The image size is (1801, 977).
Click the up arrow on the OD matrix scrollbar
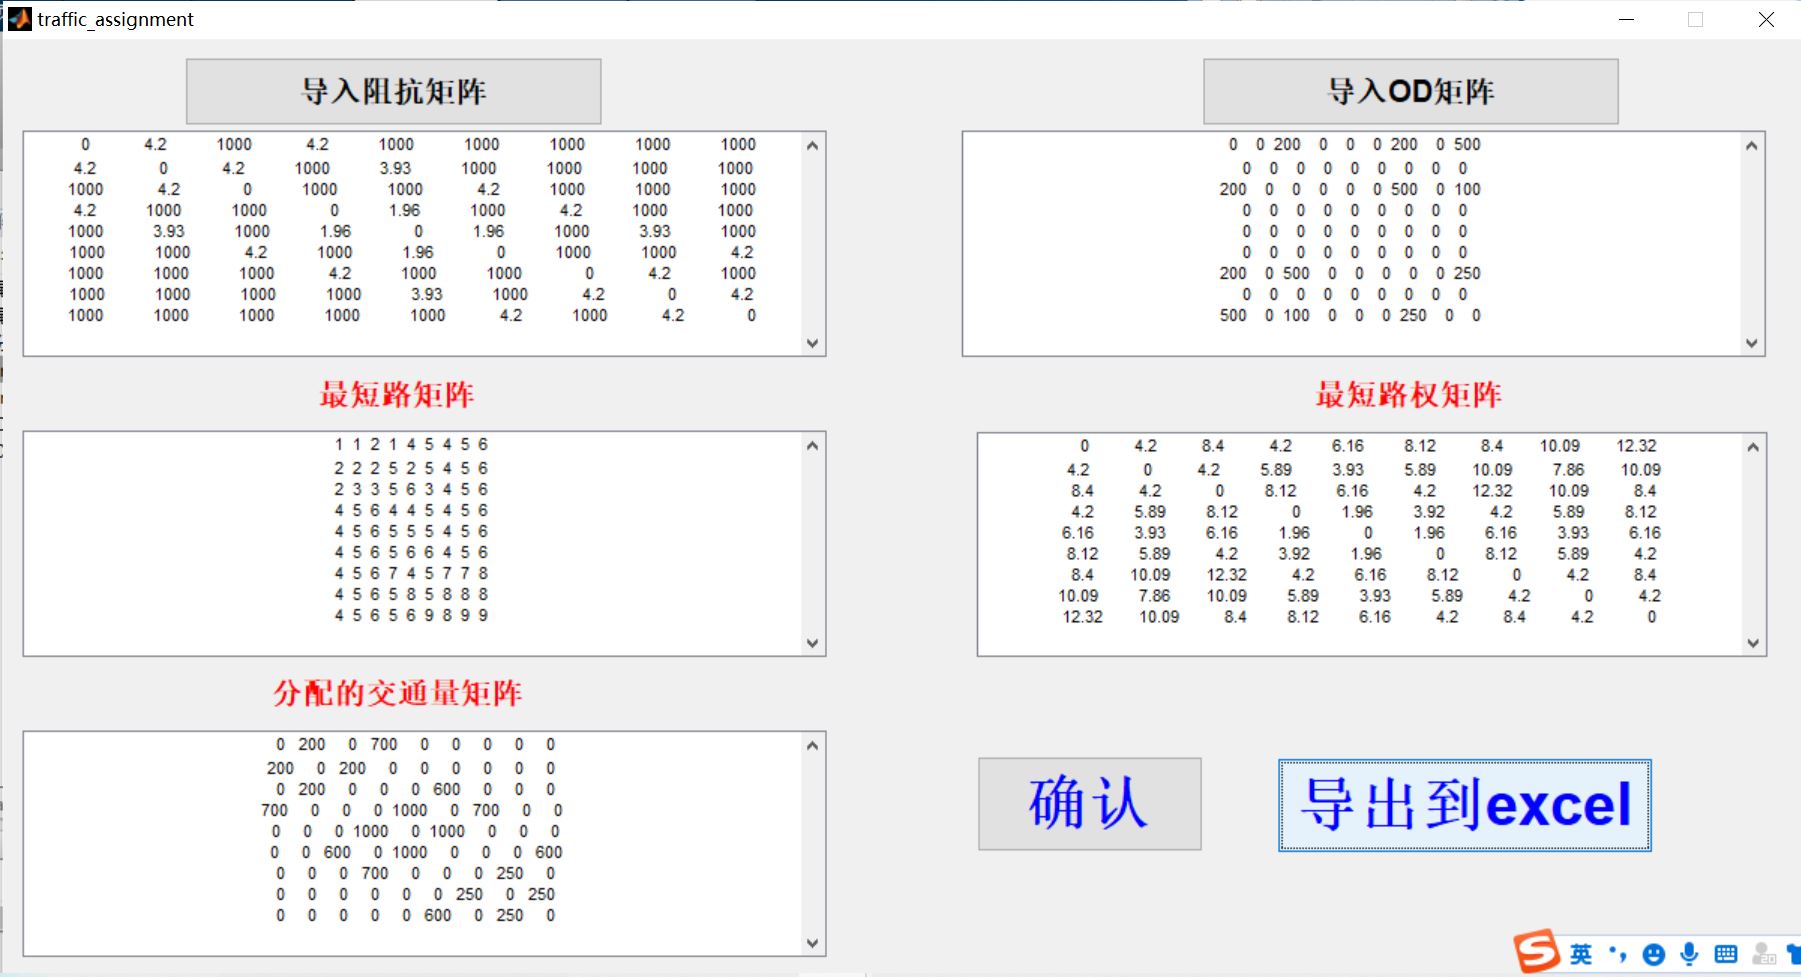click(x=1754, y=145)
